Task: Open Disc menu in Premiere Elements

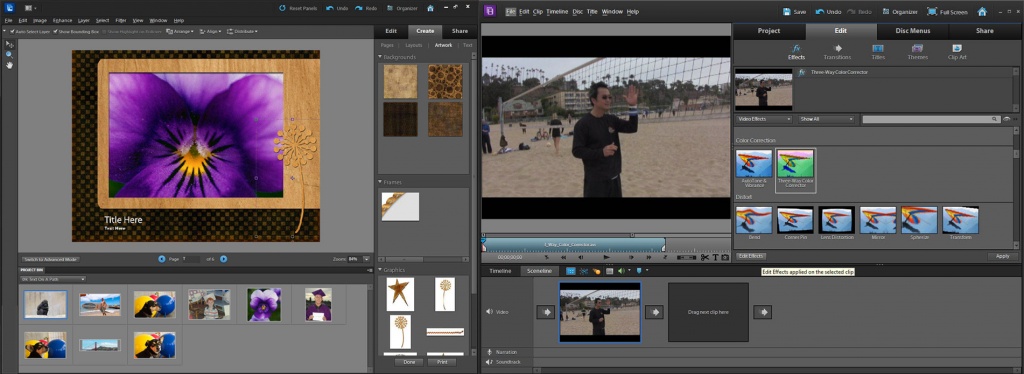Action: [x=577, y=12]
